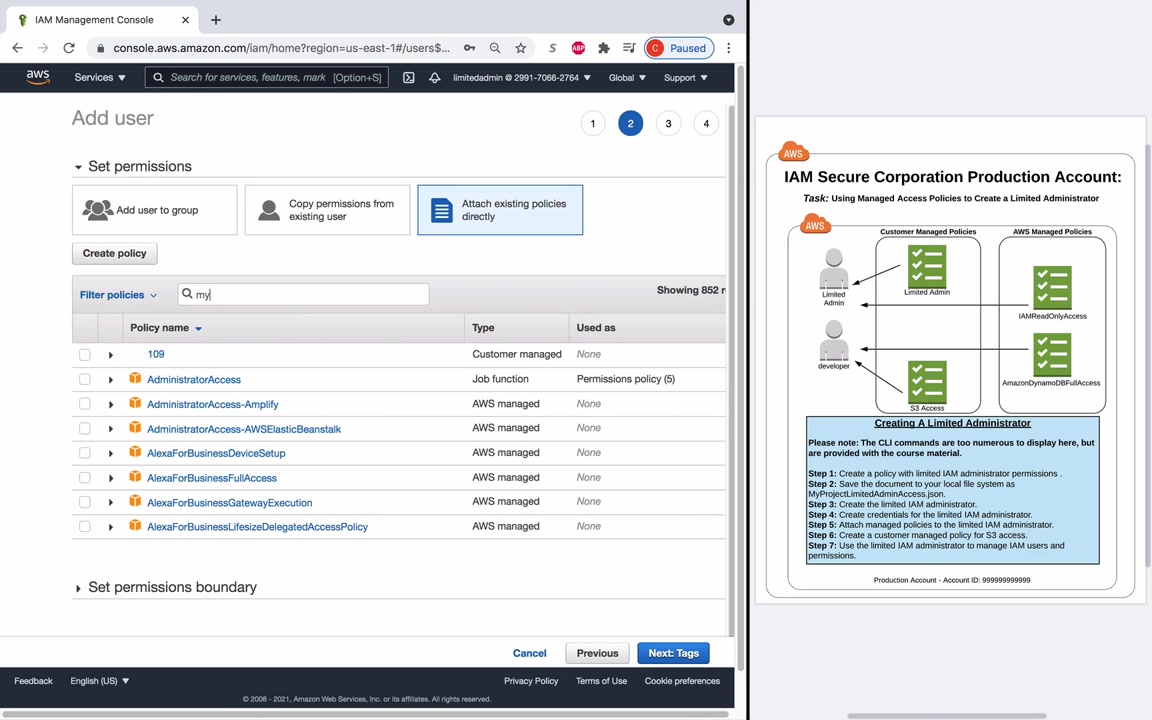Expand AdministratorAccess-Amplify policy details
1152x720 pixels.
coord(111,405)
